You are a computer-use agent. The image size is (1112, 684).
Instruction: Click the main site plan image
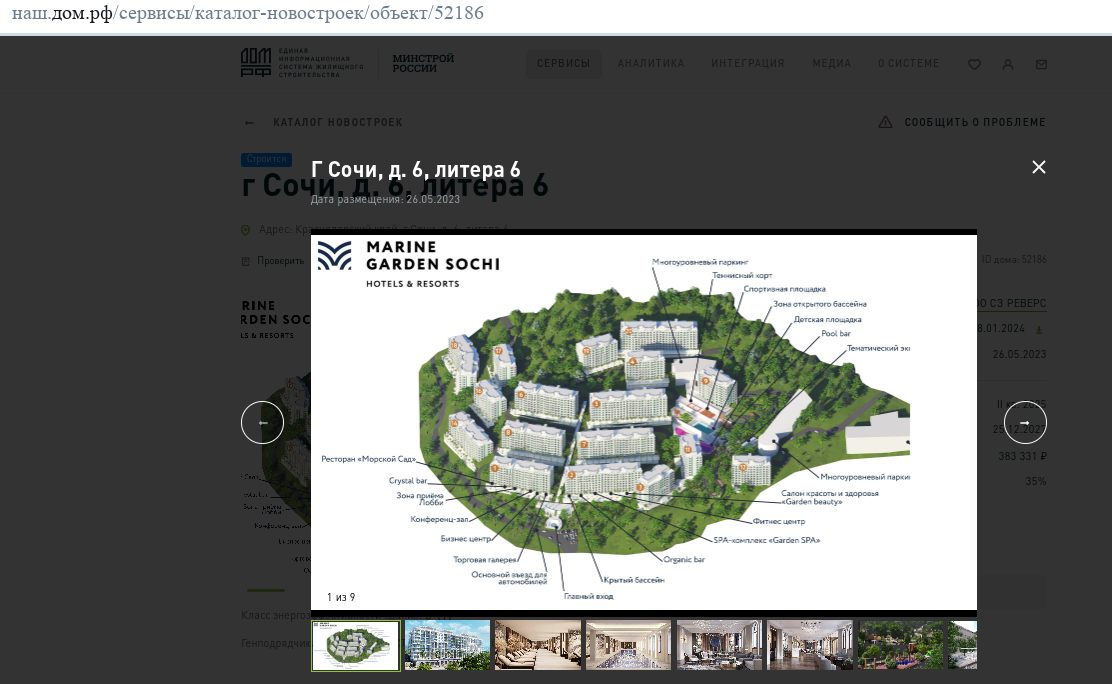(x=644, y=422)
